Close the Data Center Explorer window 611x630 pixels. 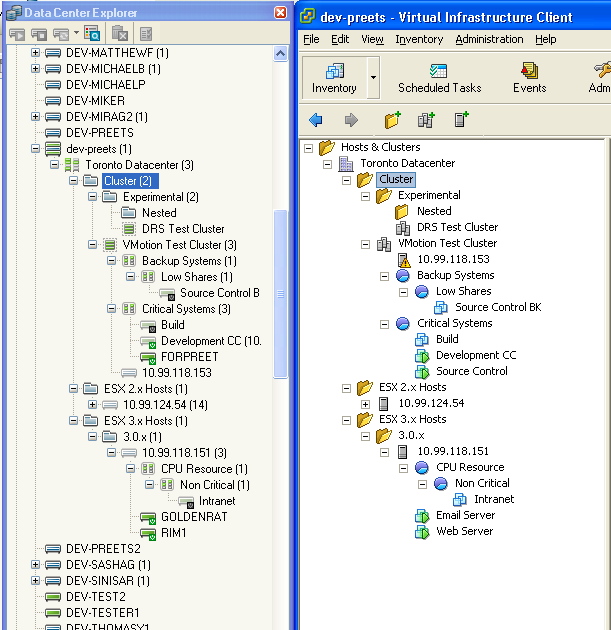click(280, 12)
